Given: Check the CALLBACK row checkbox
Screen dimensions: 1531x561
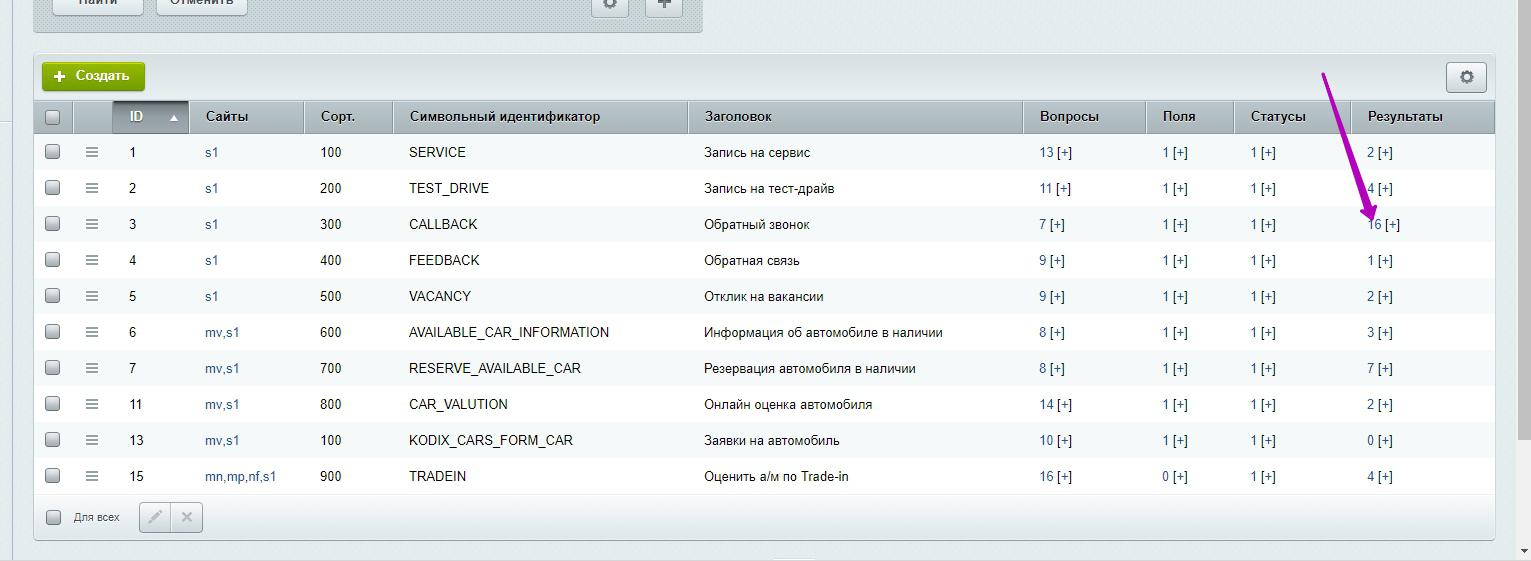Looking at the screenshot, I should [53, 224].
